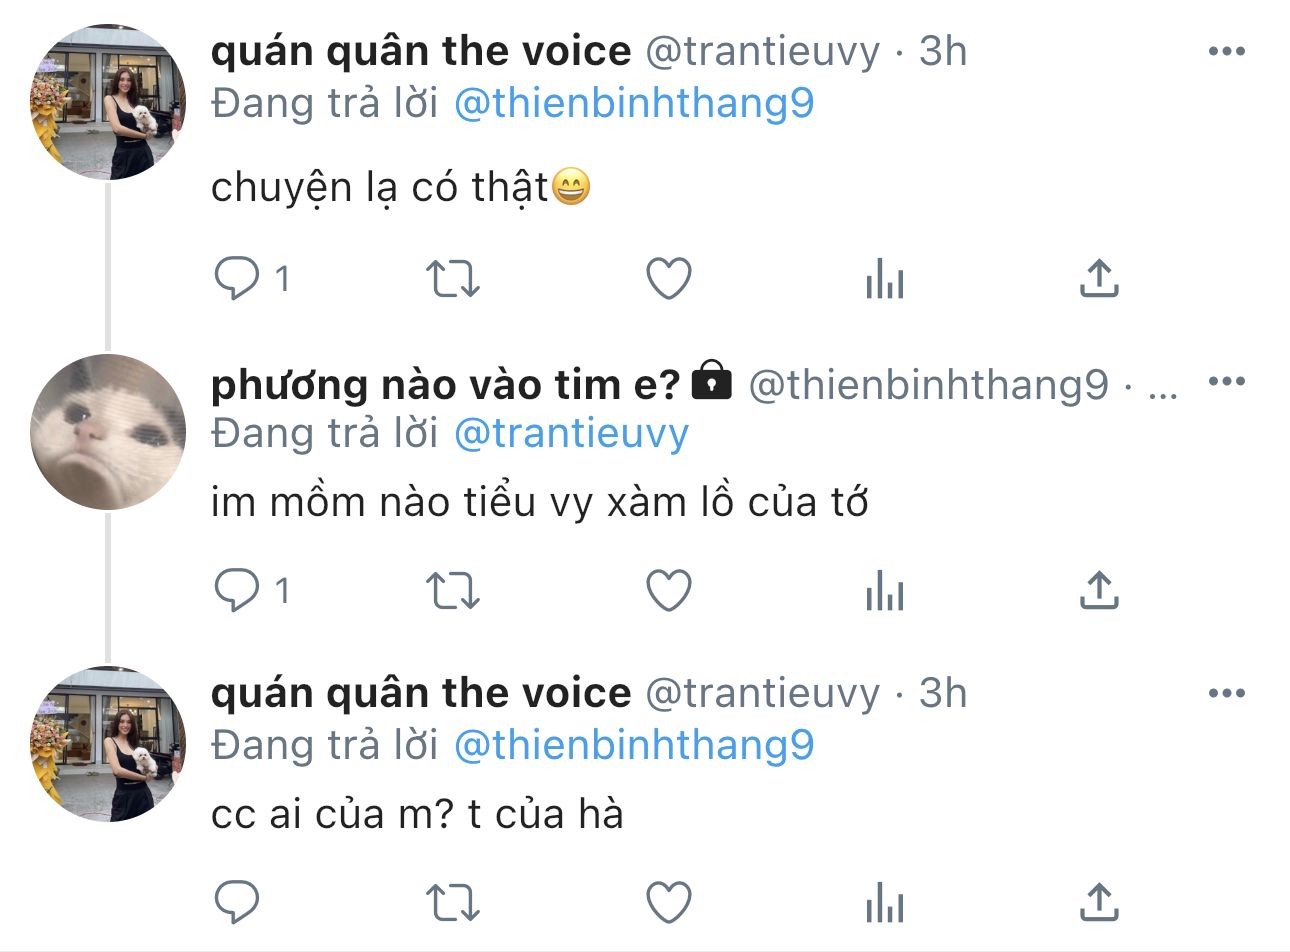This screenshot has height=952, width=1290.
Task: Retweet the "im mồm nào" tweet
Action: [x=453, y=591]
